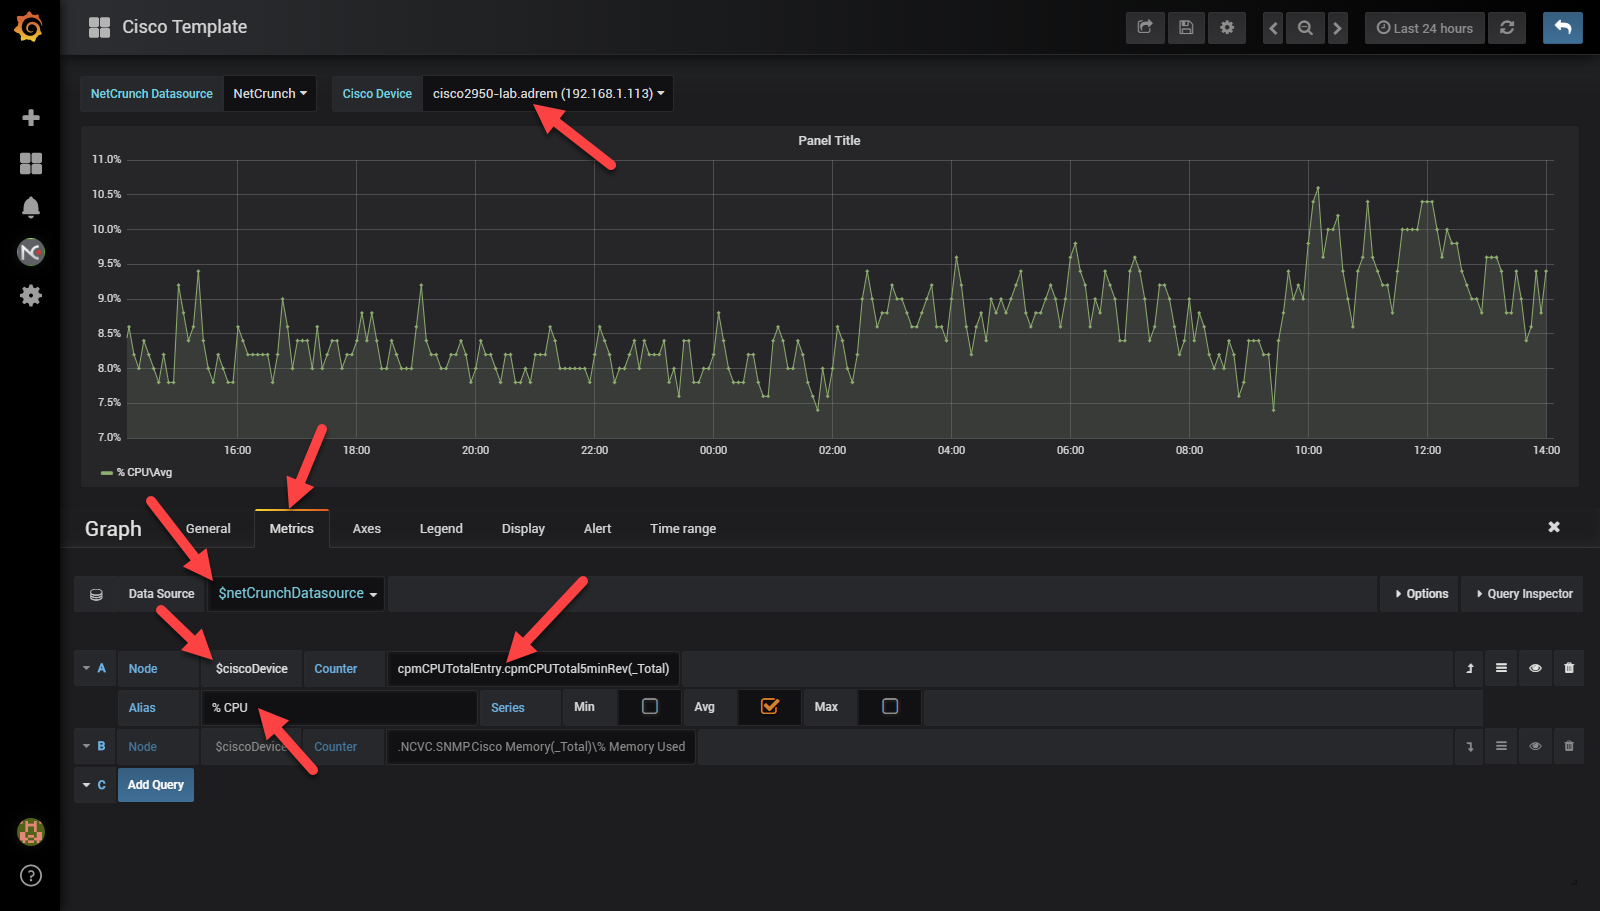The width and height of the screenshot is (1600, 911).
Task: Click the % CPU\Avg legend entry
Action: coord(145,473)
